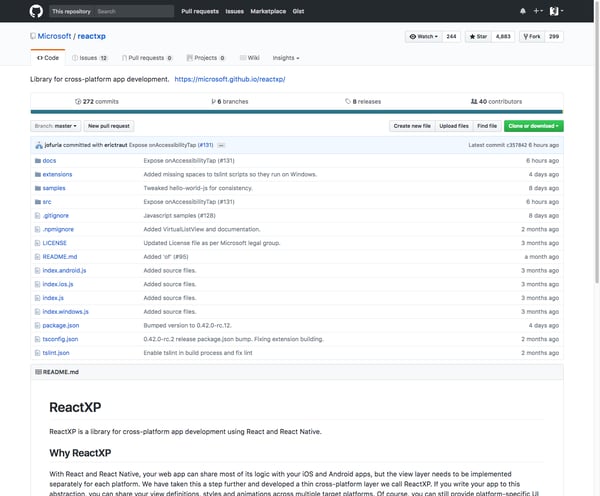Viewport: 600px width, 496px height.
Task: Click folder icon beside samples
Action: pyautogui.click(x=38, y=188)
